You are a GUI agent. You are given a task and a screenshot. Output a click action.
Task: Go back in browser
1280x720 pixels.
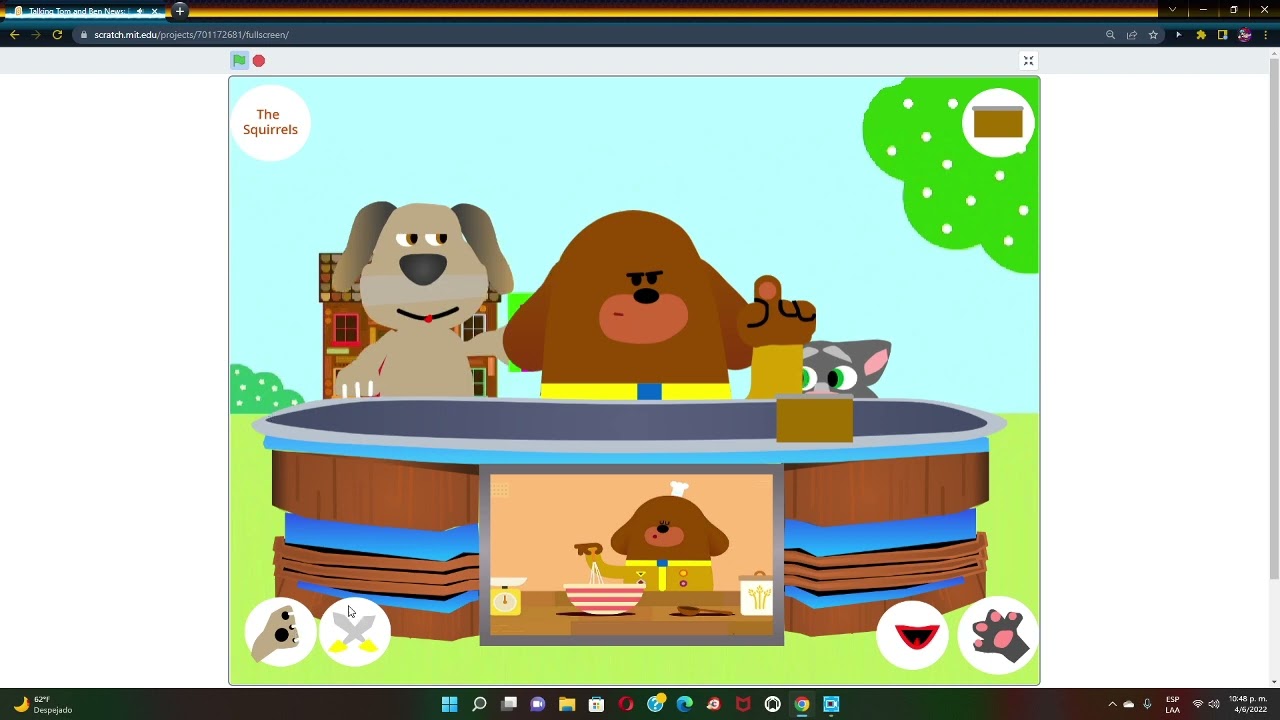point(14,35)
